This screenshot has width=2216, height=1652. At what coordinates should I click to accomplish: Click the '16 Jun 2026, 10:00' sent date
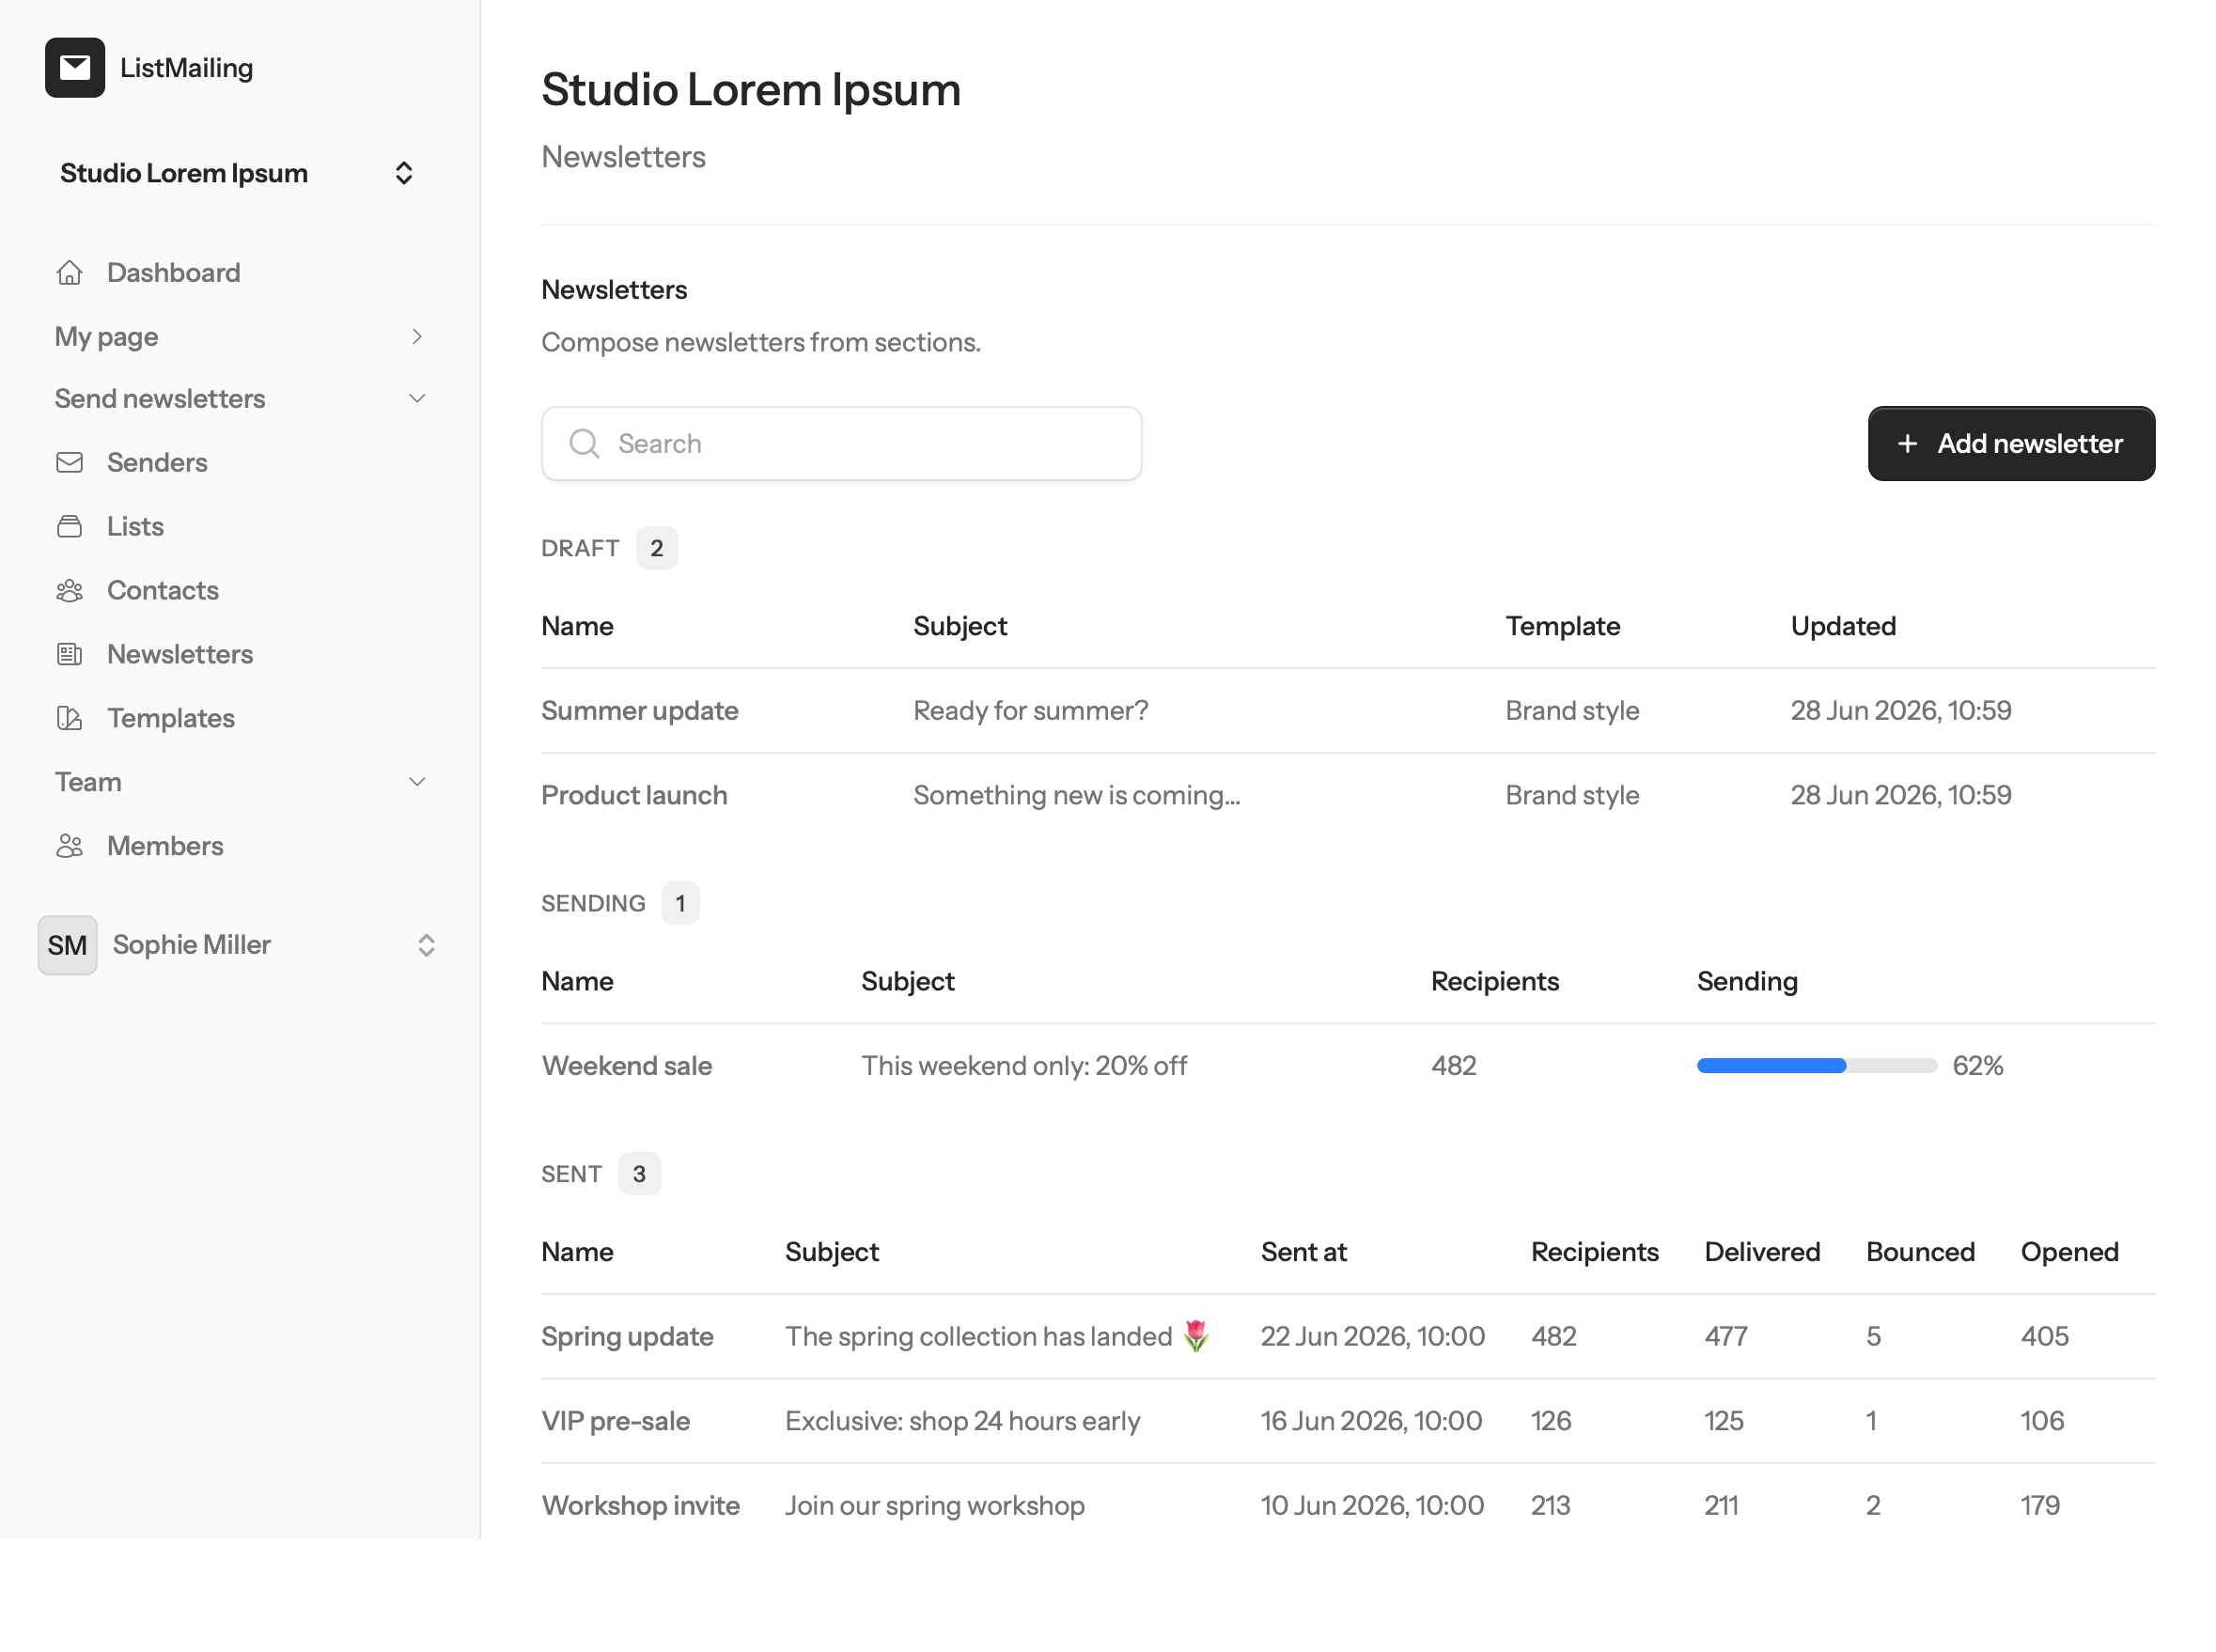pos(1371,1422)
